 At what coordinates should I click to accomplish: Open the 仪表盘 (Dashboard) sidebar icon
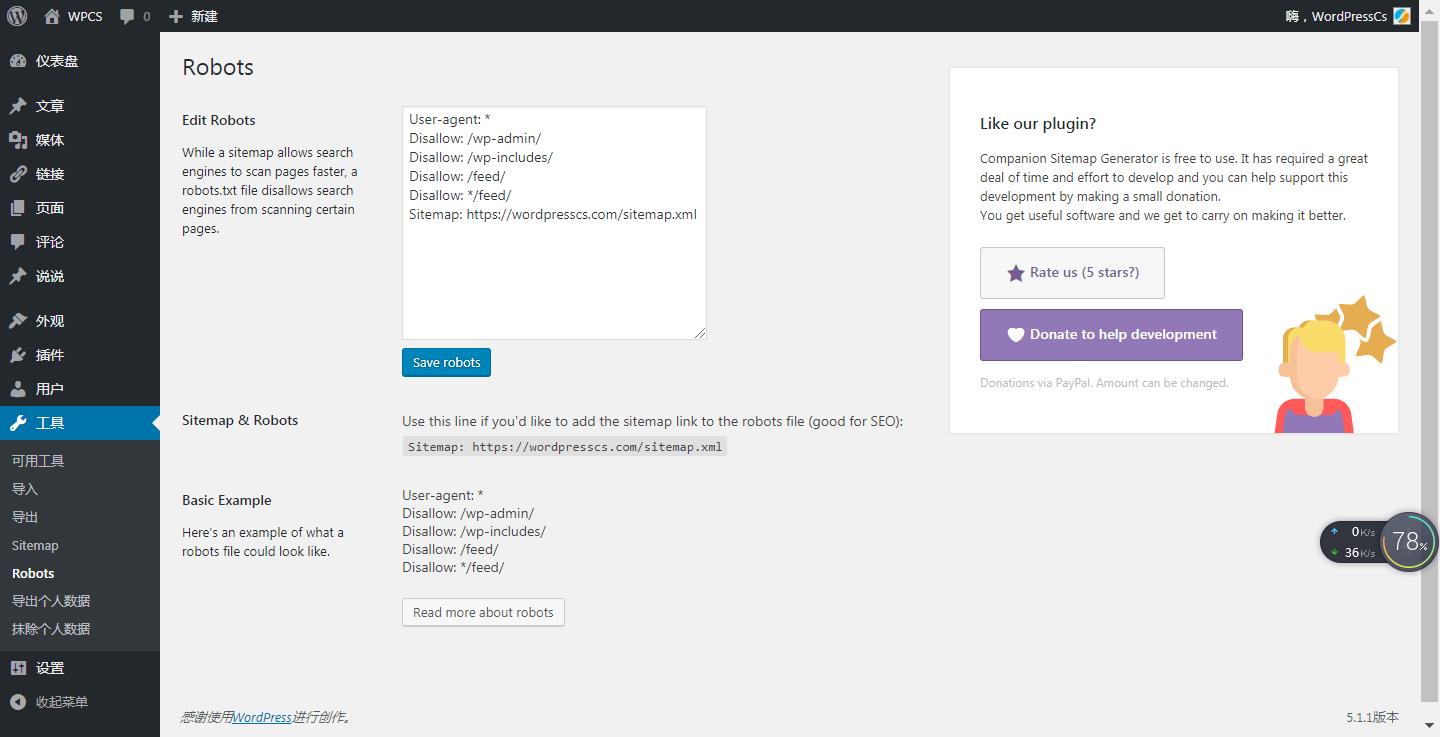tap(22, 61)
